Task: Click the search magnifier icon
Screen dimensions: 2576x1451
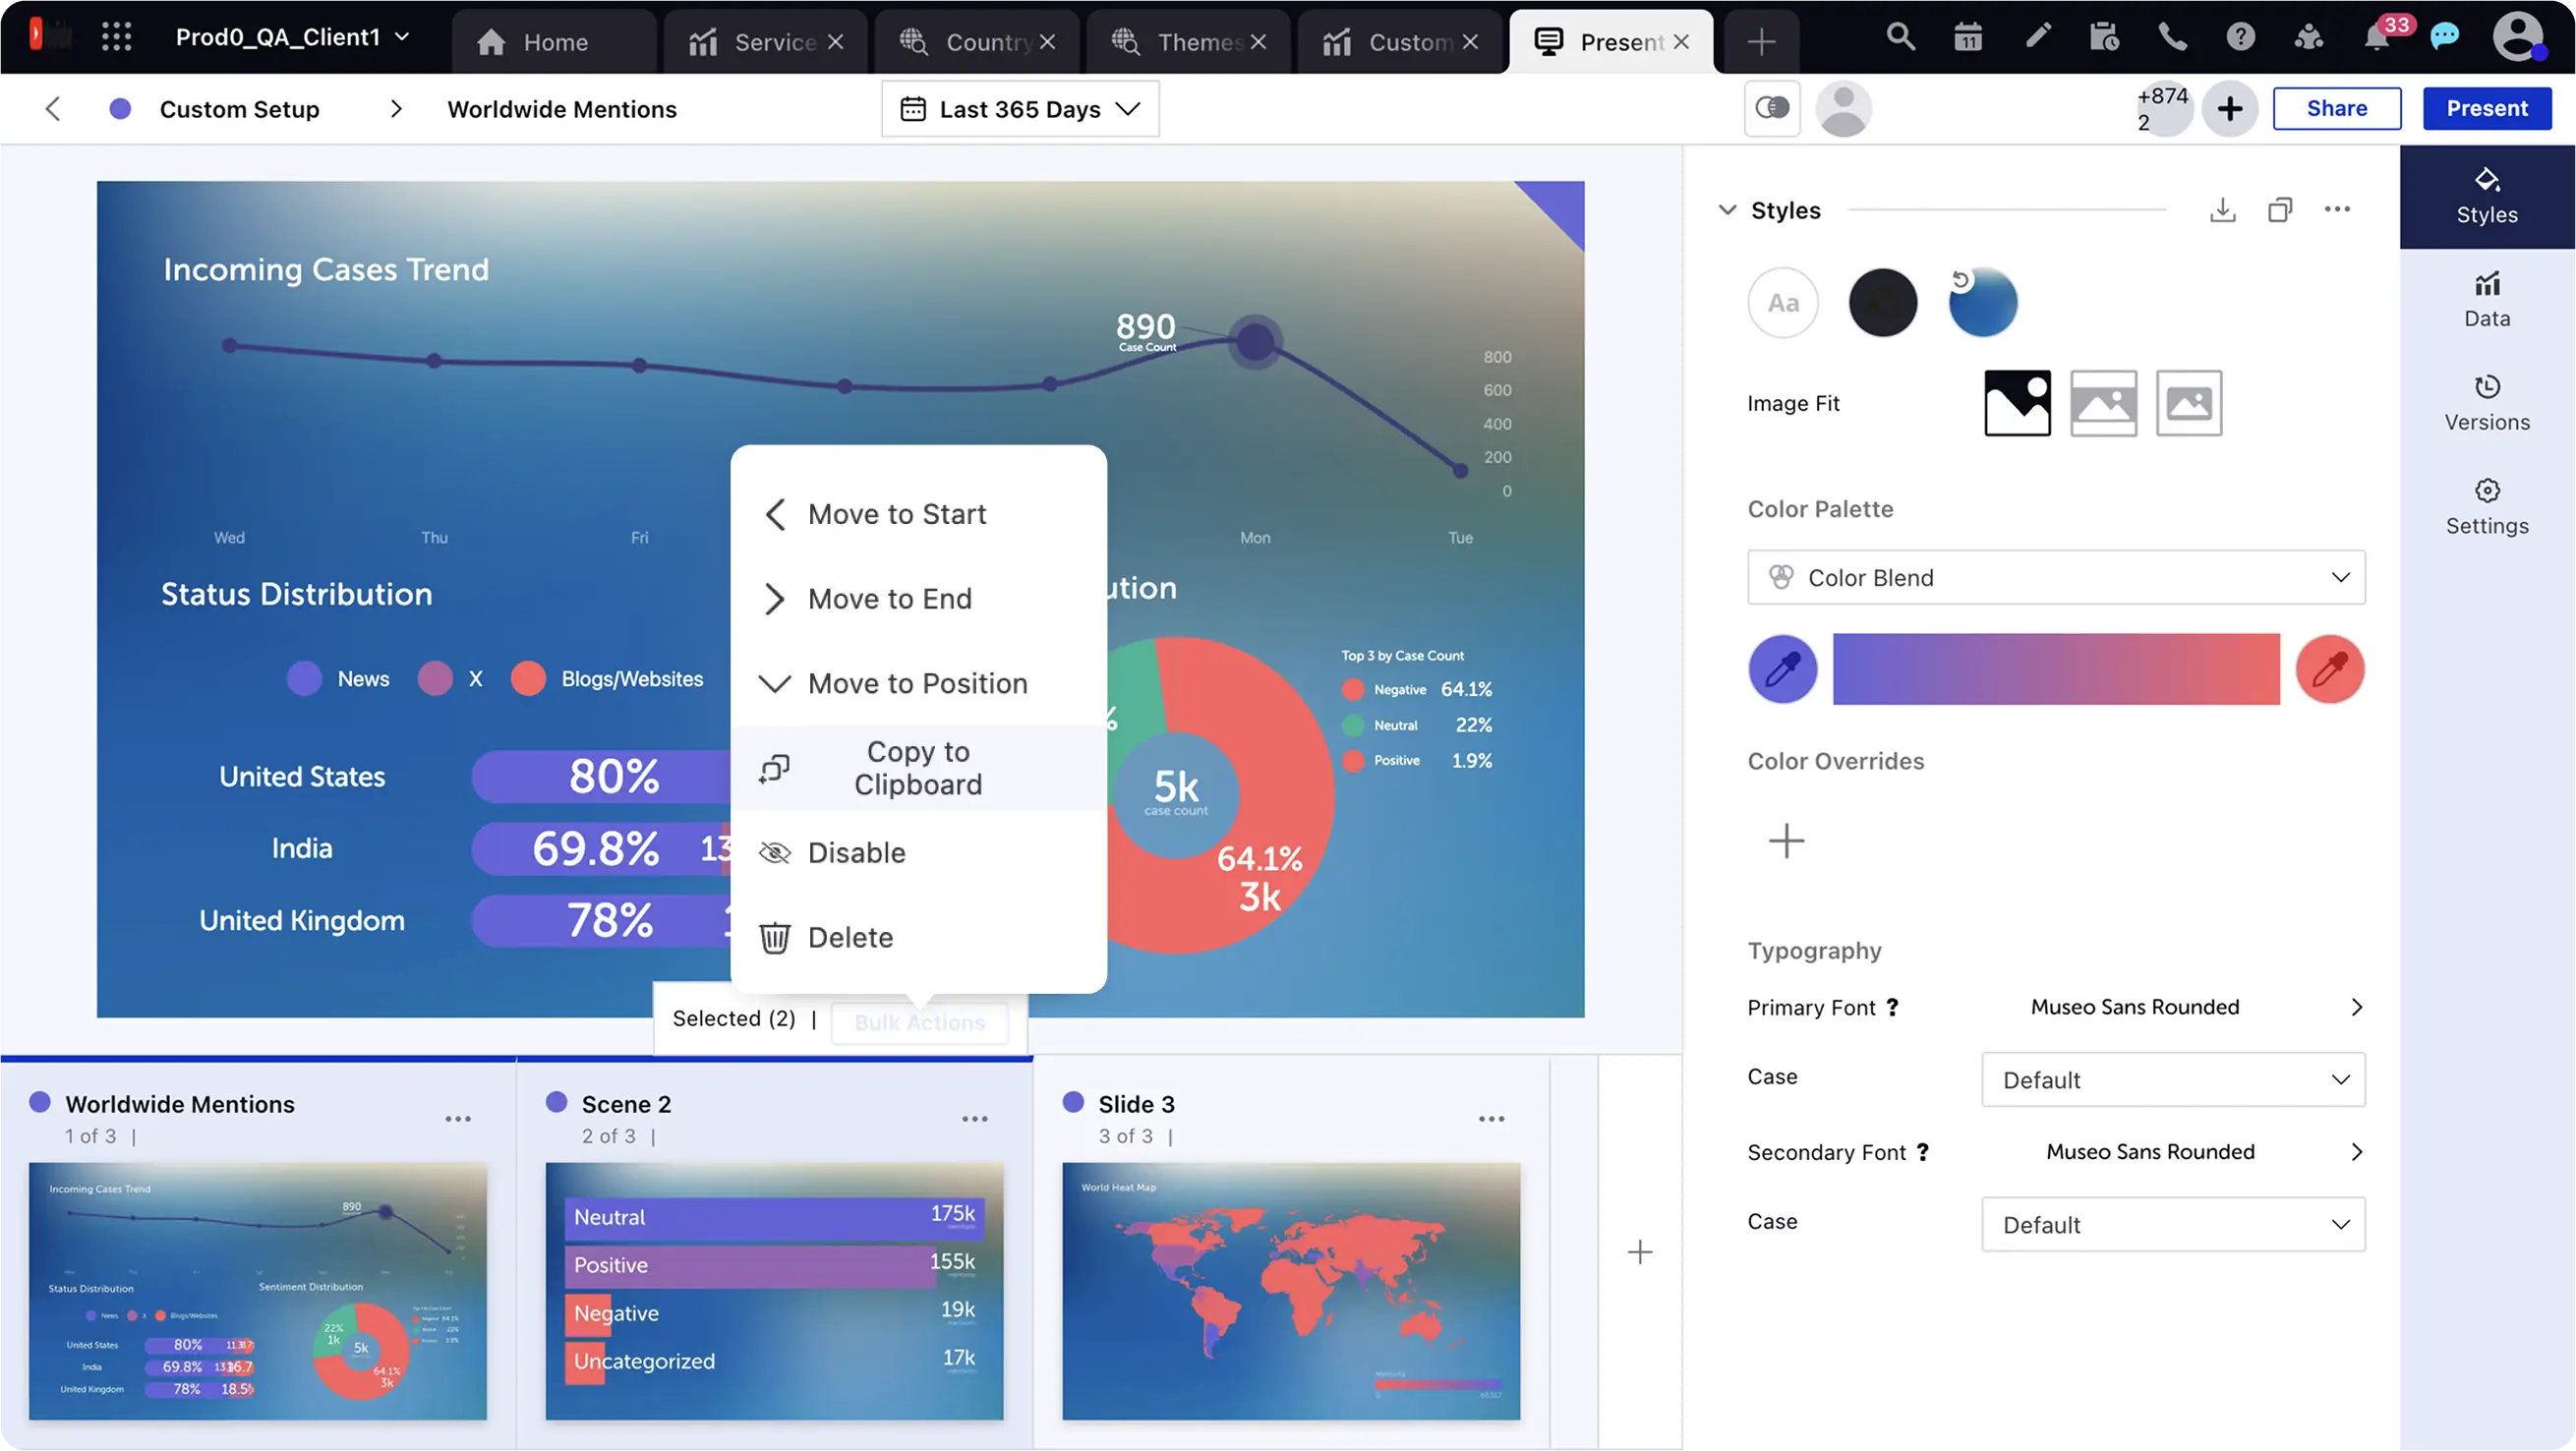Action: pyautogui.click(x=1900, y=38)
